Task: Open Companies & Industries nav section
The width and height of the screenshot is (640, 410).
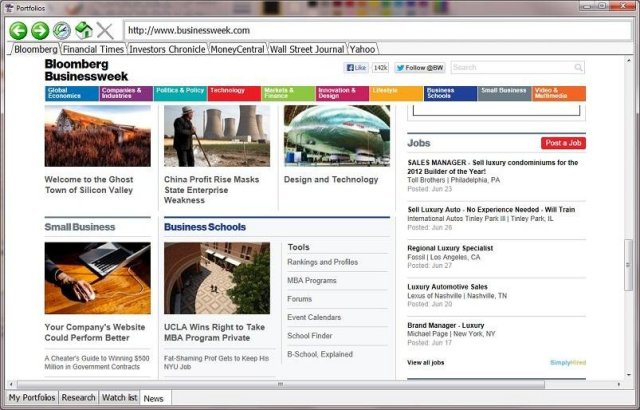Action: [126, 93]
